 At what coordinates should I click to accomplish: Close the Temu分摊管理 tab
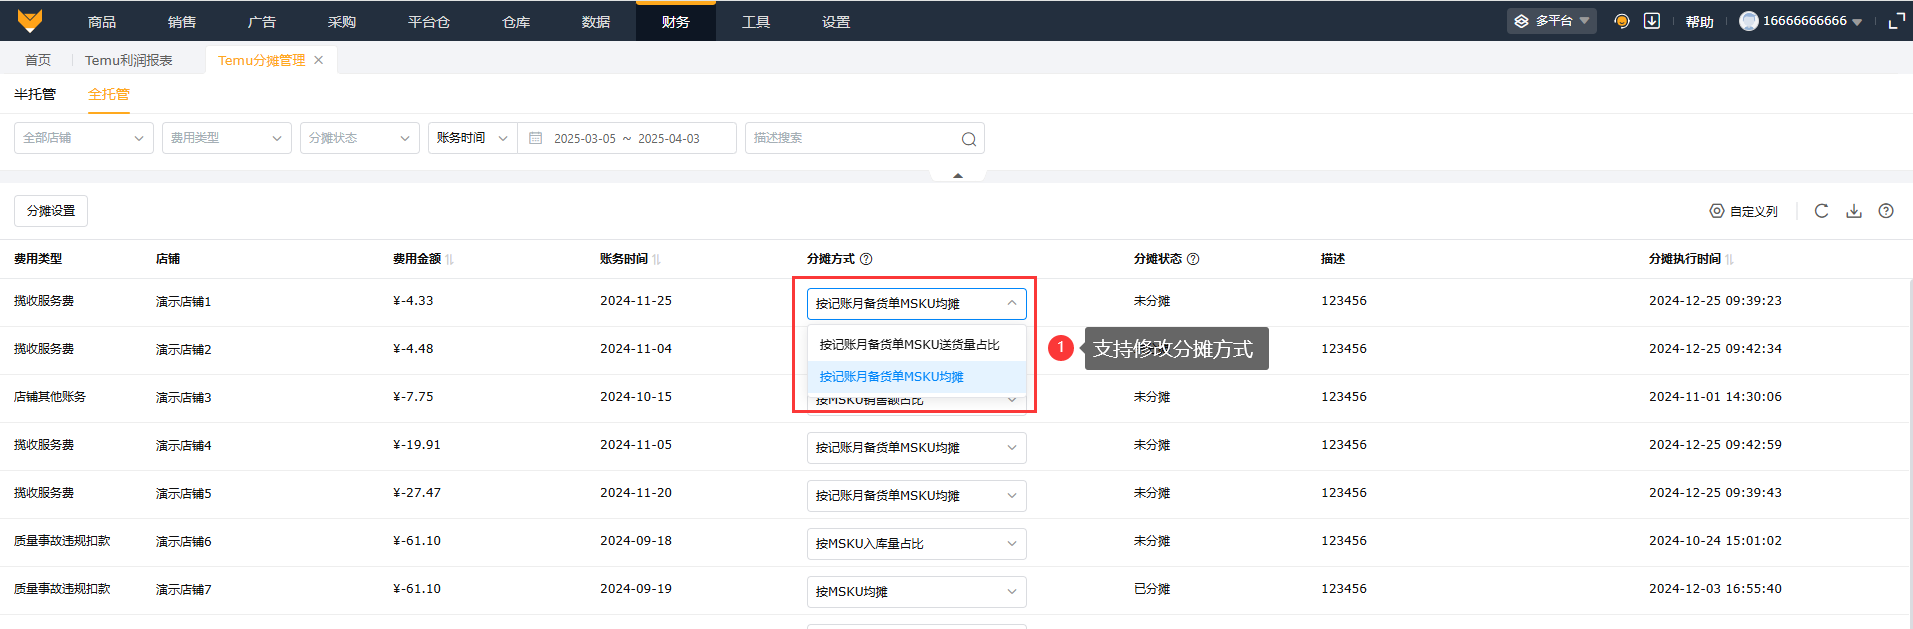[319, 60]
